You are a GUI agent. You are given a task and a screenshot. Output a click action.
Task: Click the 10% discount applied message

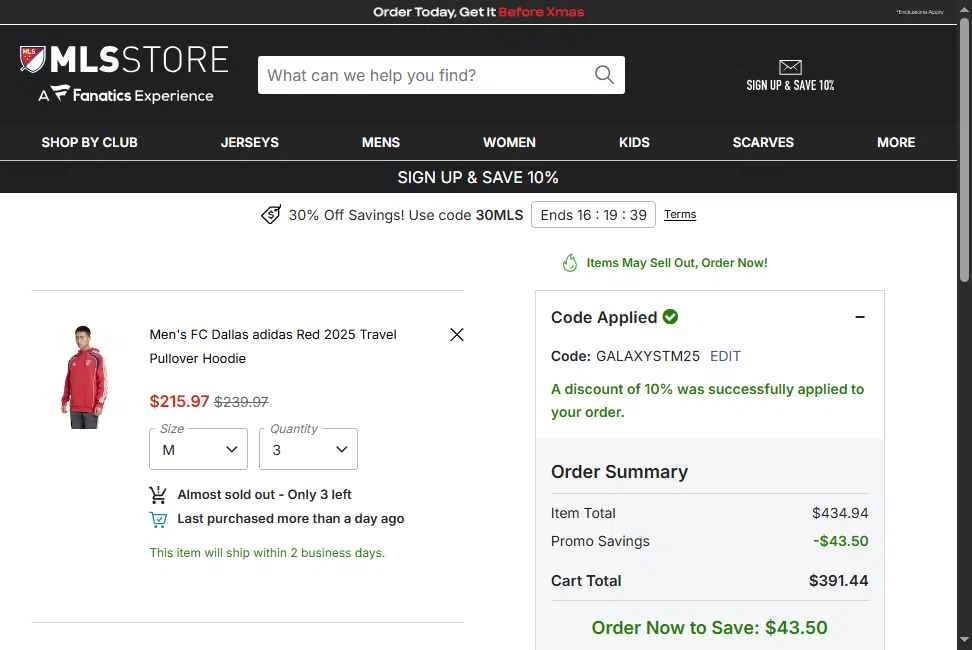707,400
